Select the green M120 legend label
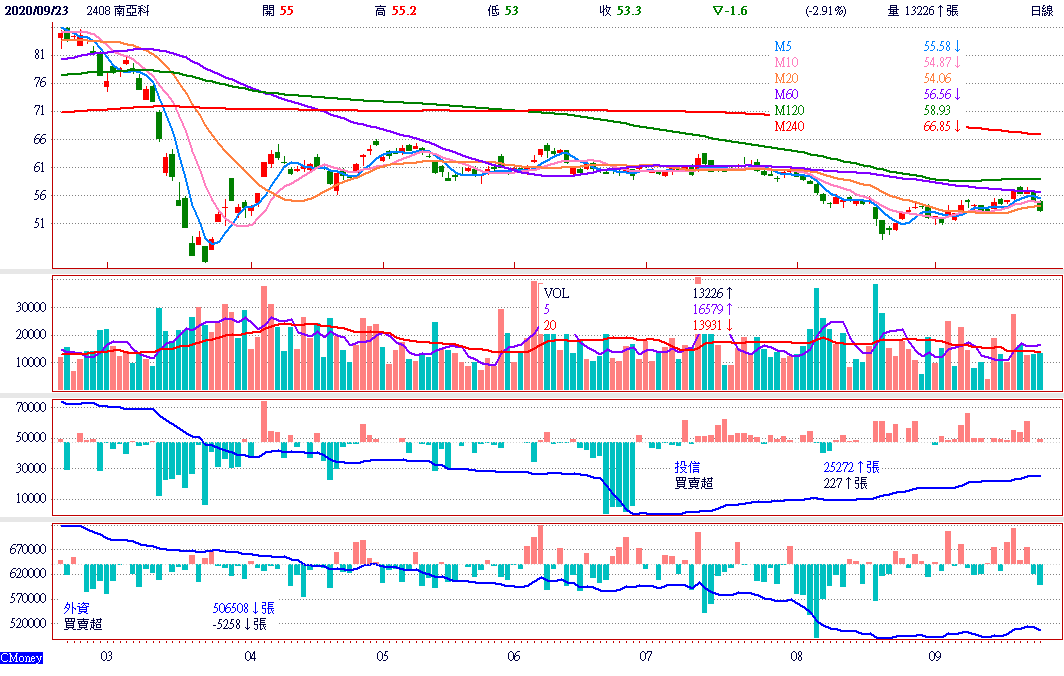Image resolution: width=1064 pixels, height=676 pixels. click(789, 110)
